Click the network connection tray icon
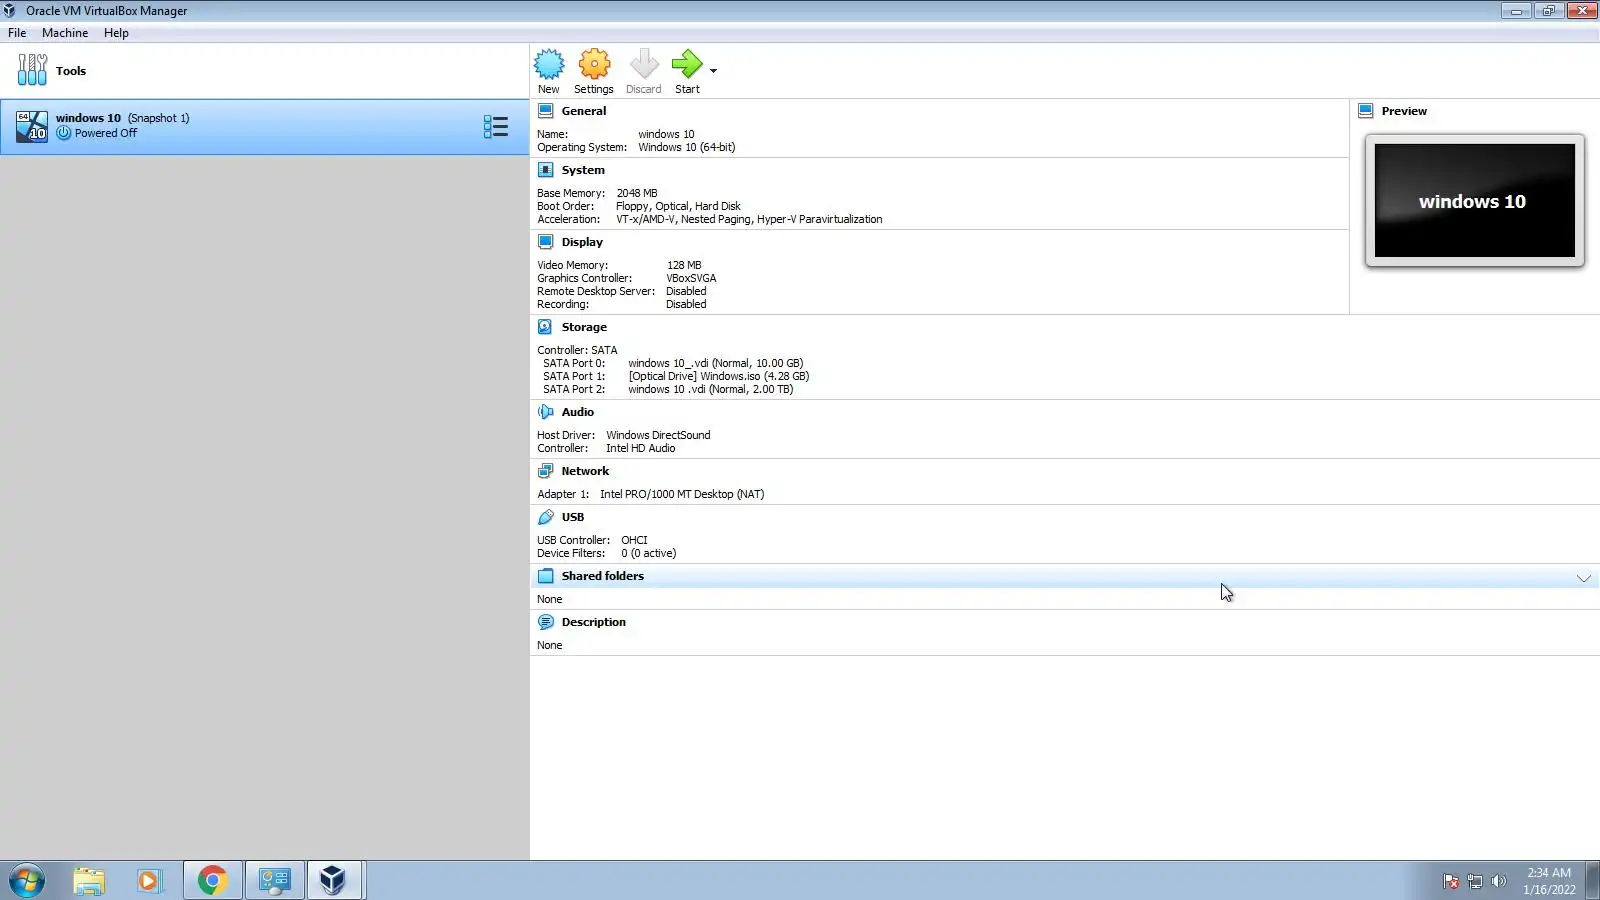The image size is (1600, 900). click(x=1474, y=881)
